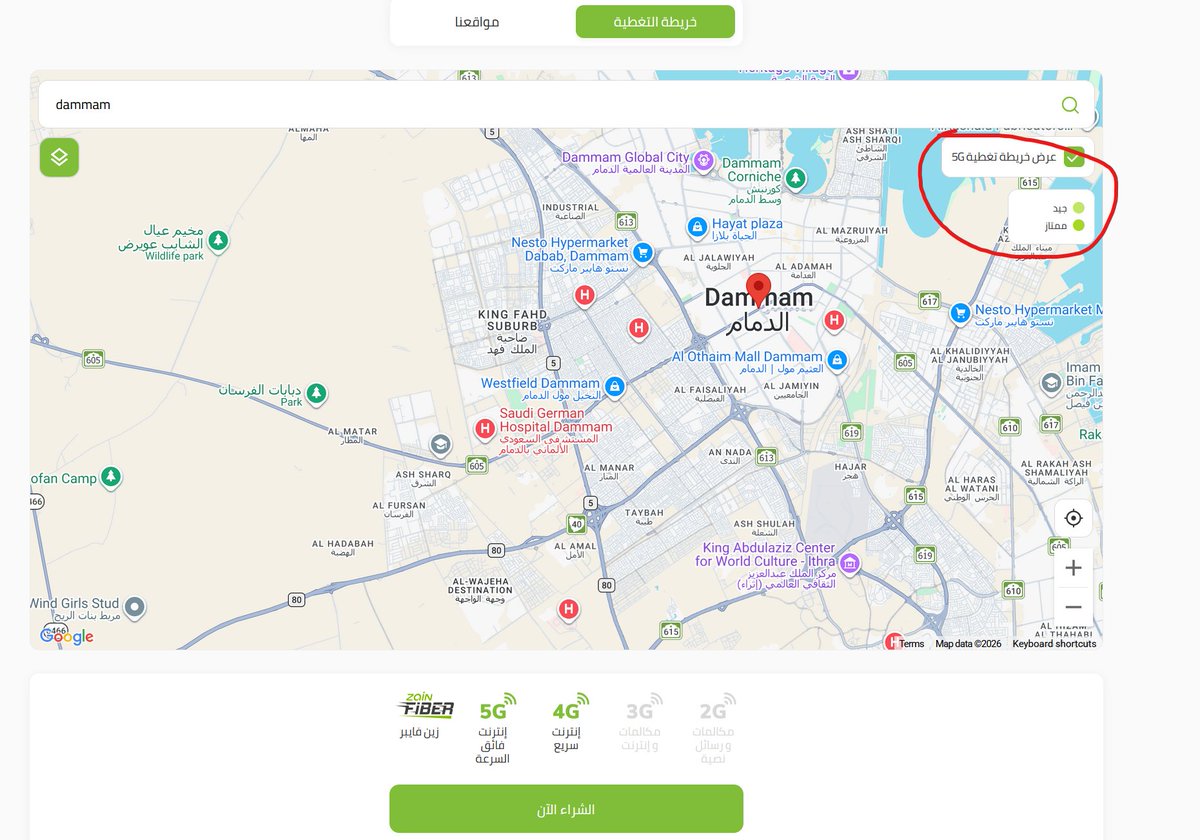Click the الشراء الآن purchase button
The height and width of the screenshot is (840, 1200).
pyautogui.click(x=566, y=809)
